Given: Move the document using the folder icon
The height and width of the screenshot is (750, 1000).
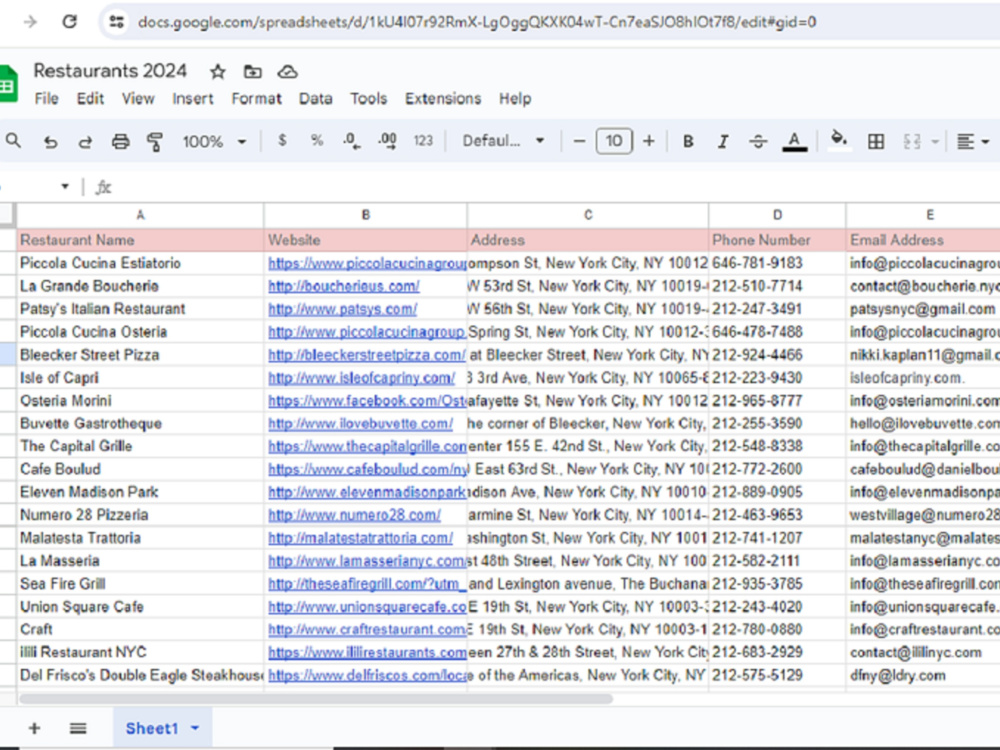Looking at the screenshot, I should [253, 71].
